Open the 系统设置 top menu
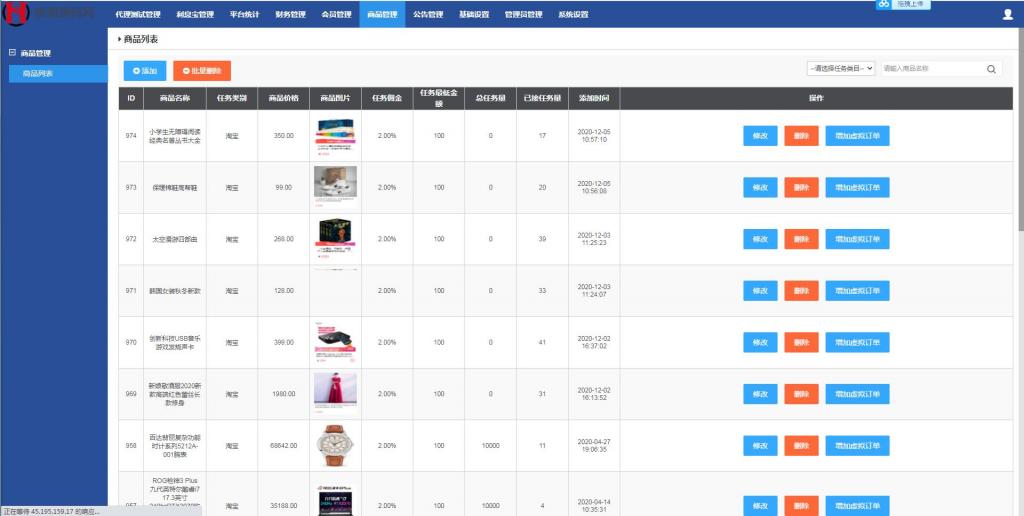Screen dimensions: 1024x516 coord(573,15)
